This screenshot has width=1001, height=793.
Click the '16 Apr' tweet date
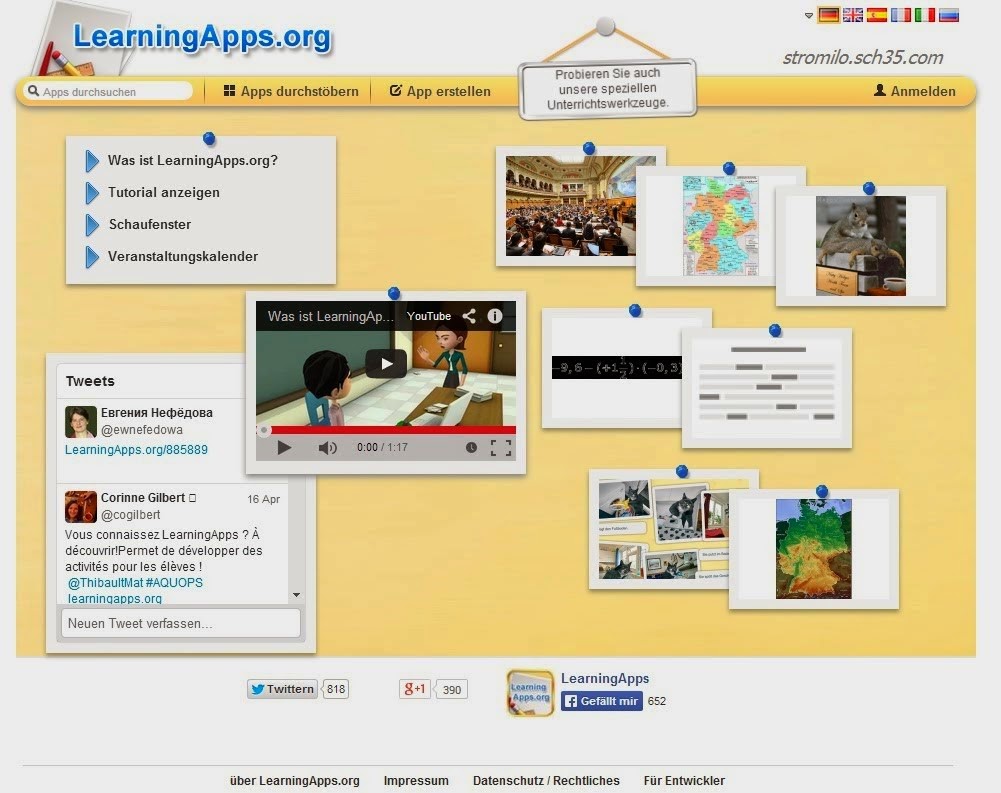[x=264, y=499]
